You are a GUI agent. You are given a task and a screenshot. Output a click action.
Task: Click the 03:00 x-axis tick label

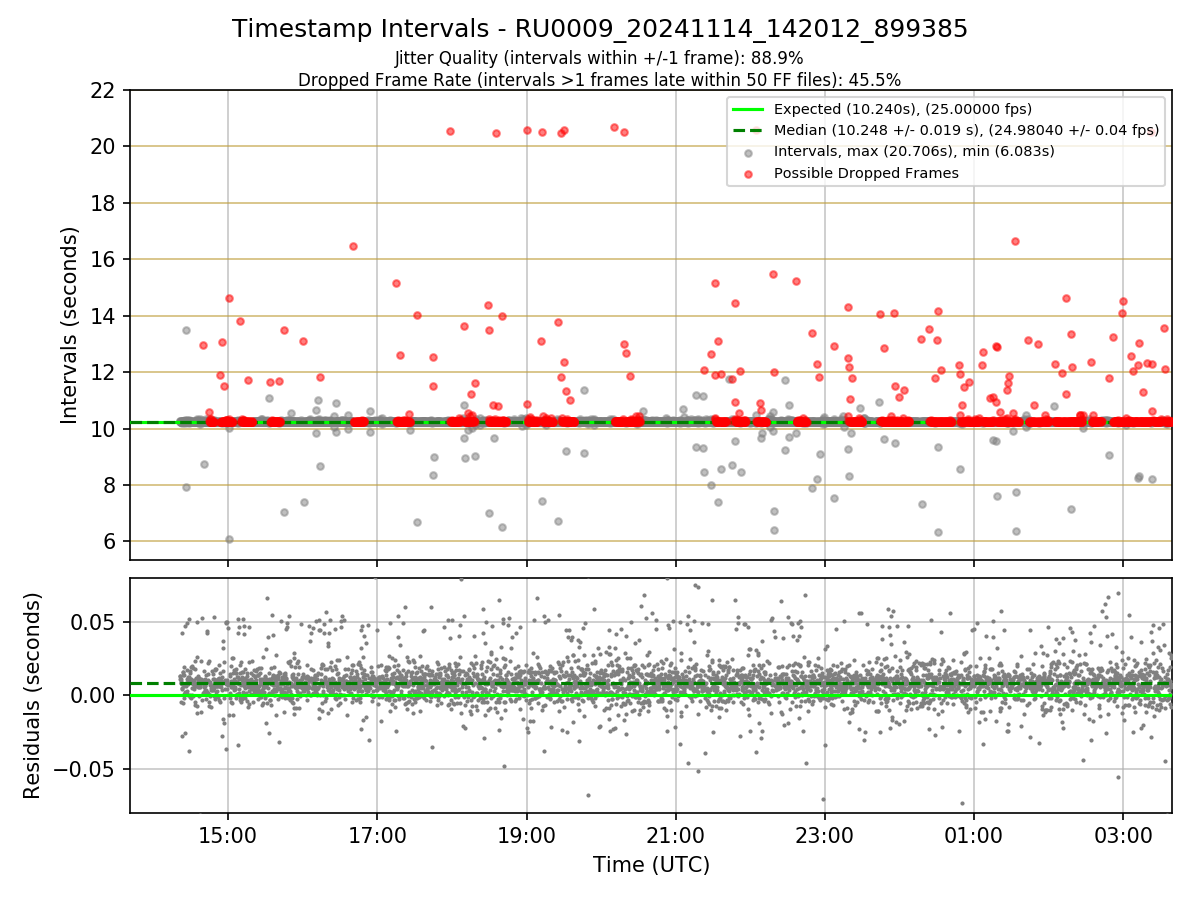click(x=1122, y=834)
